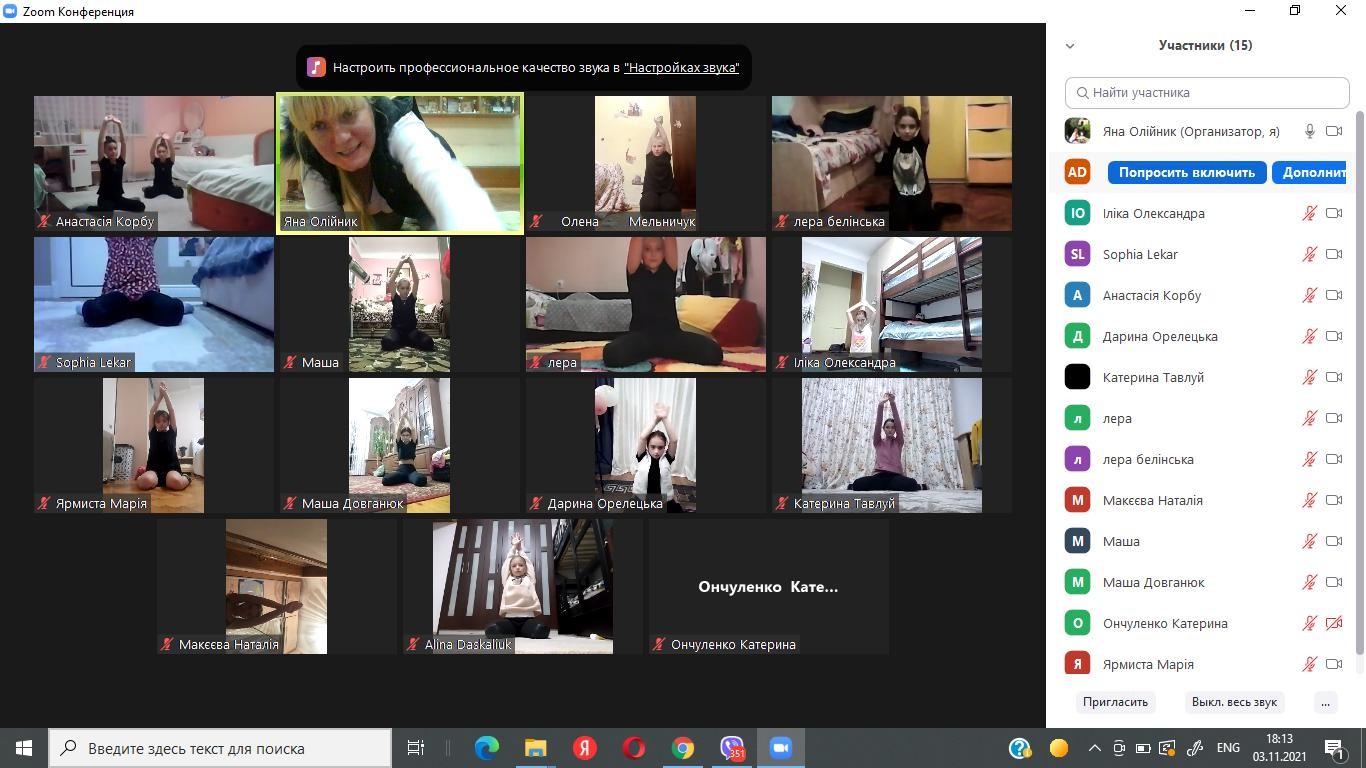
Task: Click the music note sound quality icon
Action: pyautogui.click(x=316, y=68)
